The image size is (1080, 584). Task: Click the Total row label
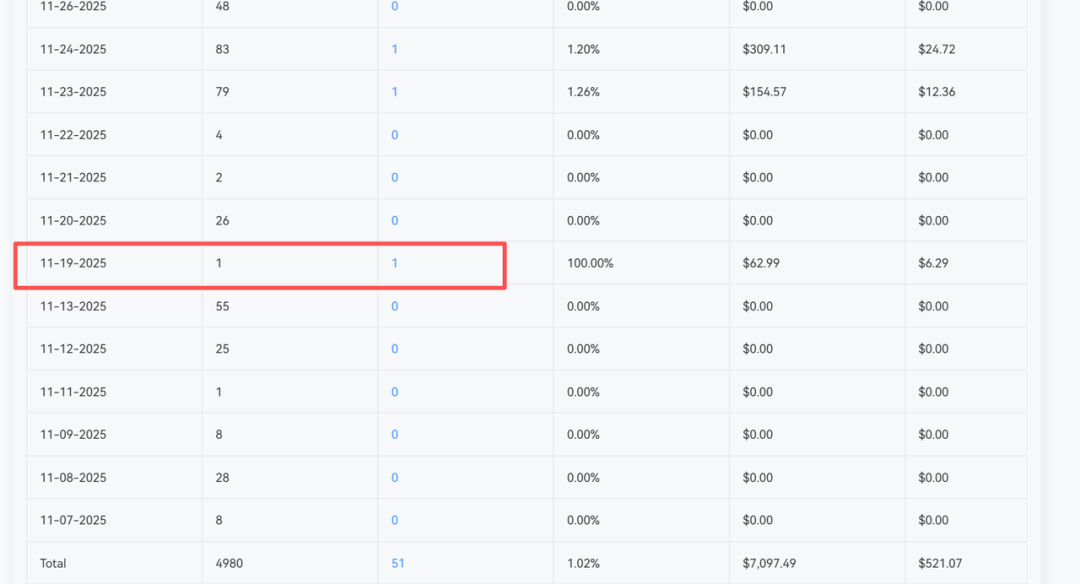pyautogui.click(x=53, y=563)
